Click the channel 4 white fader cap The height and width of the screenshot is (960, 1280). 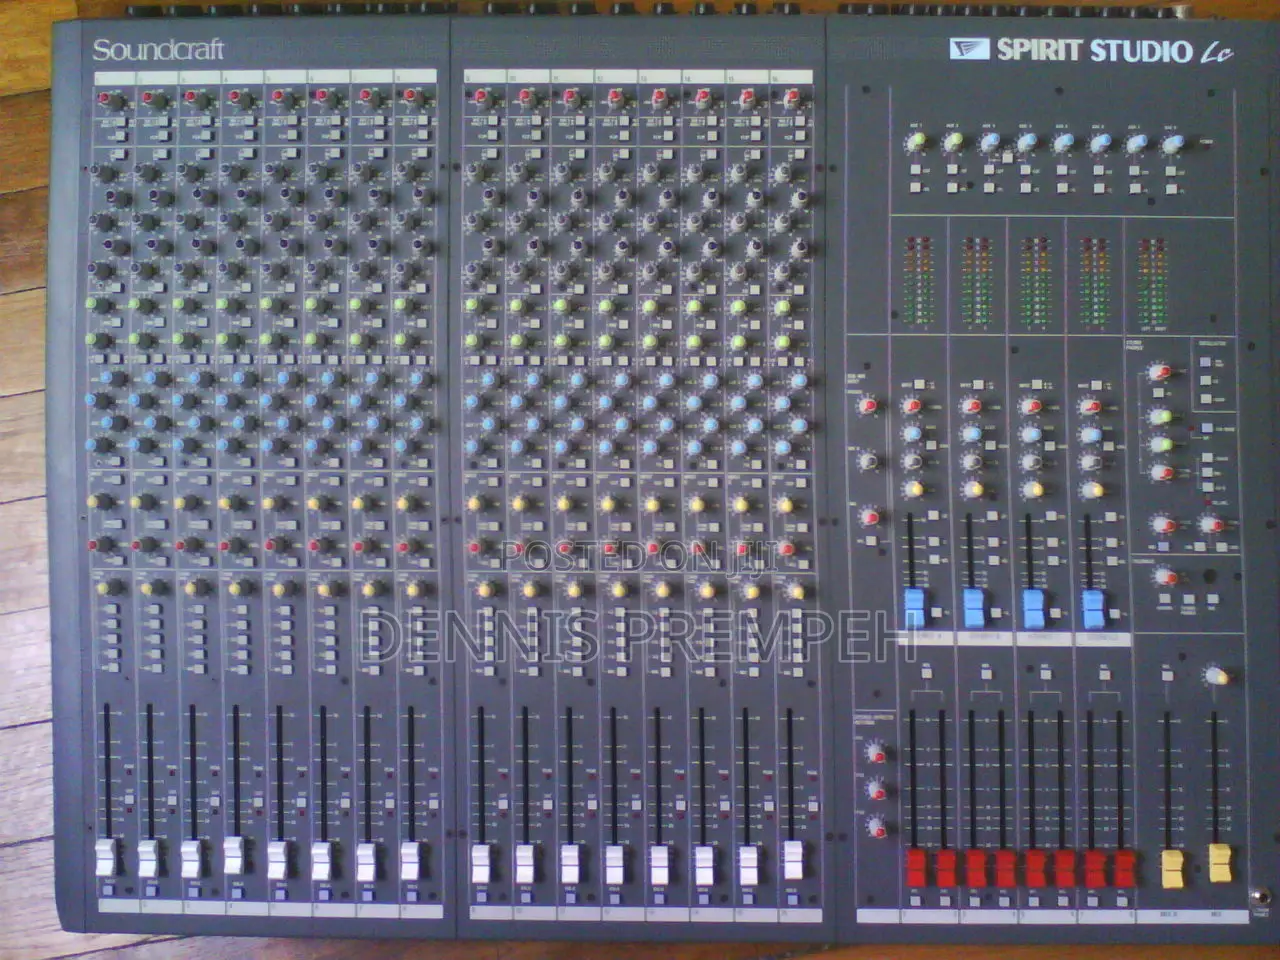233,856
